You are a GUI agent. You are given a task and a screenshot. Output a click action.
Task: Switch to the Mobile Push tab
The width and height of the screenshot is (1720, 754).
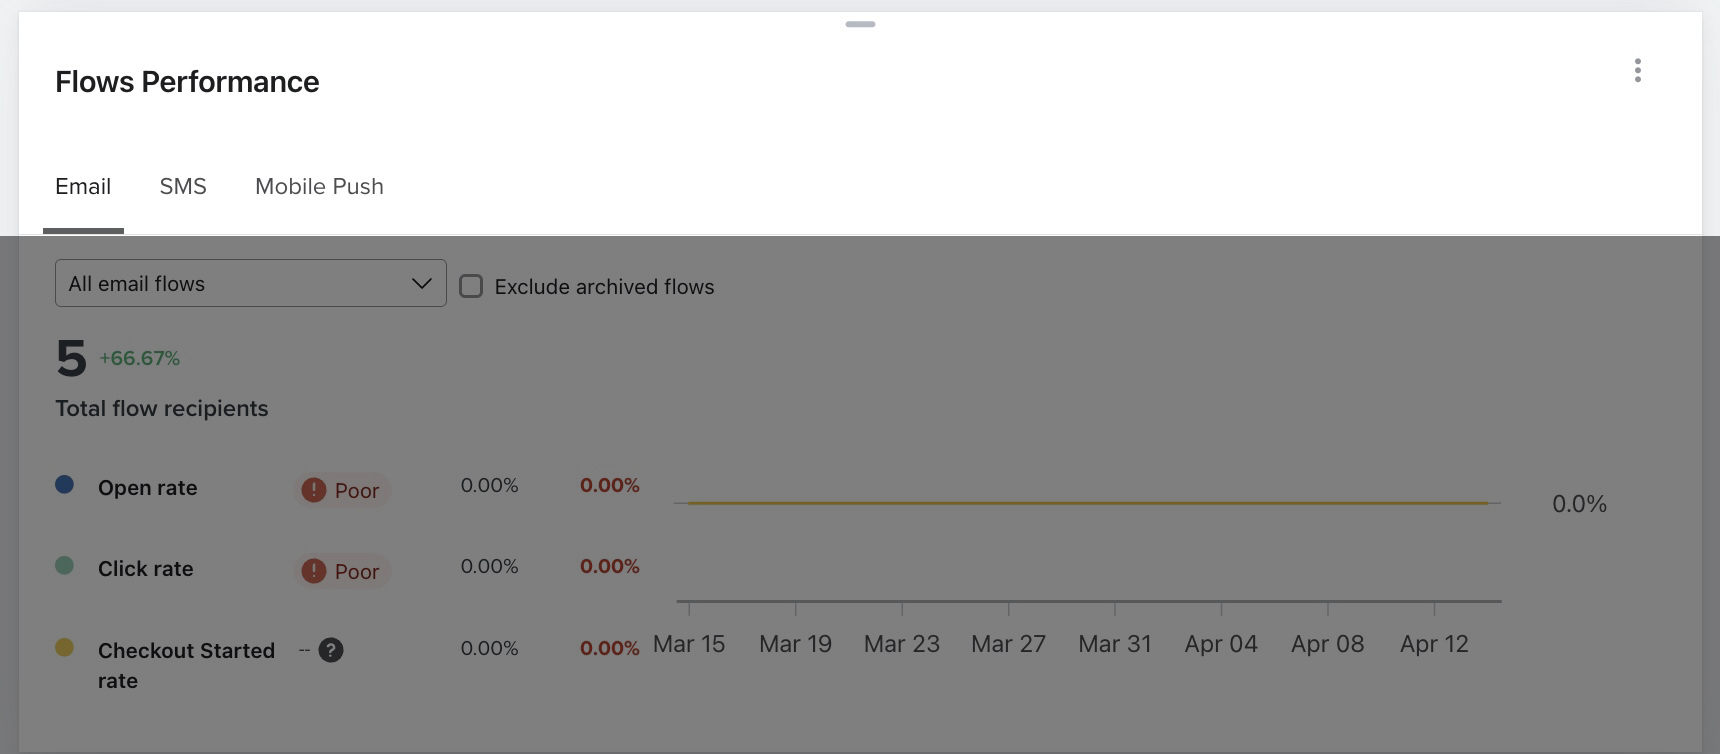point(319,187)
